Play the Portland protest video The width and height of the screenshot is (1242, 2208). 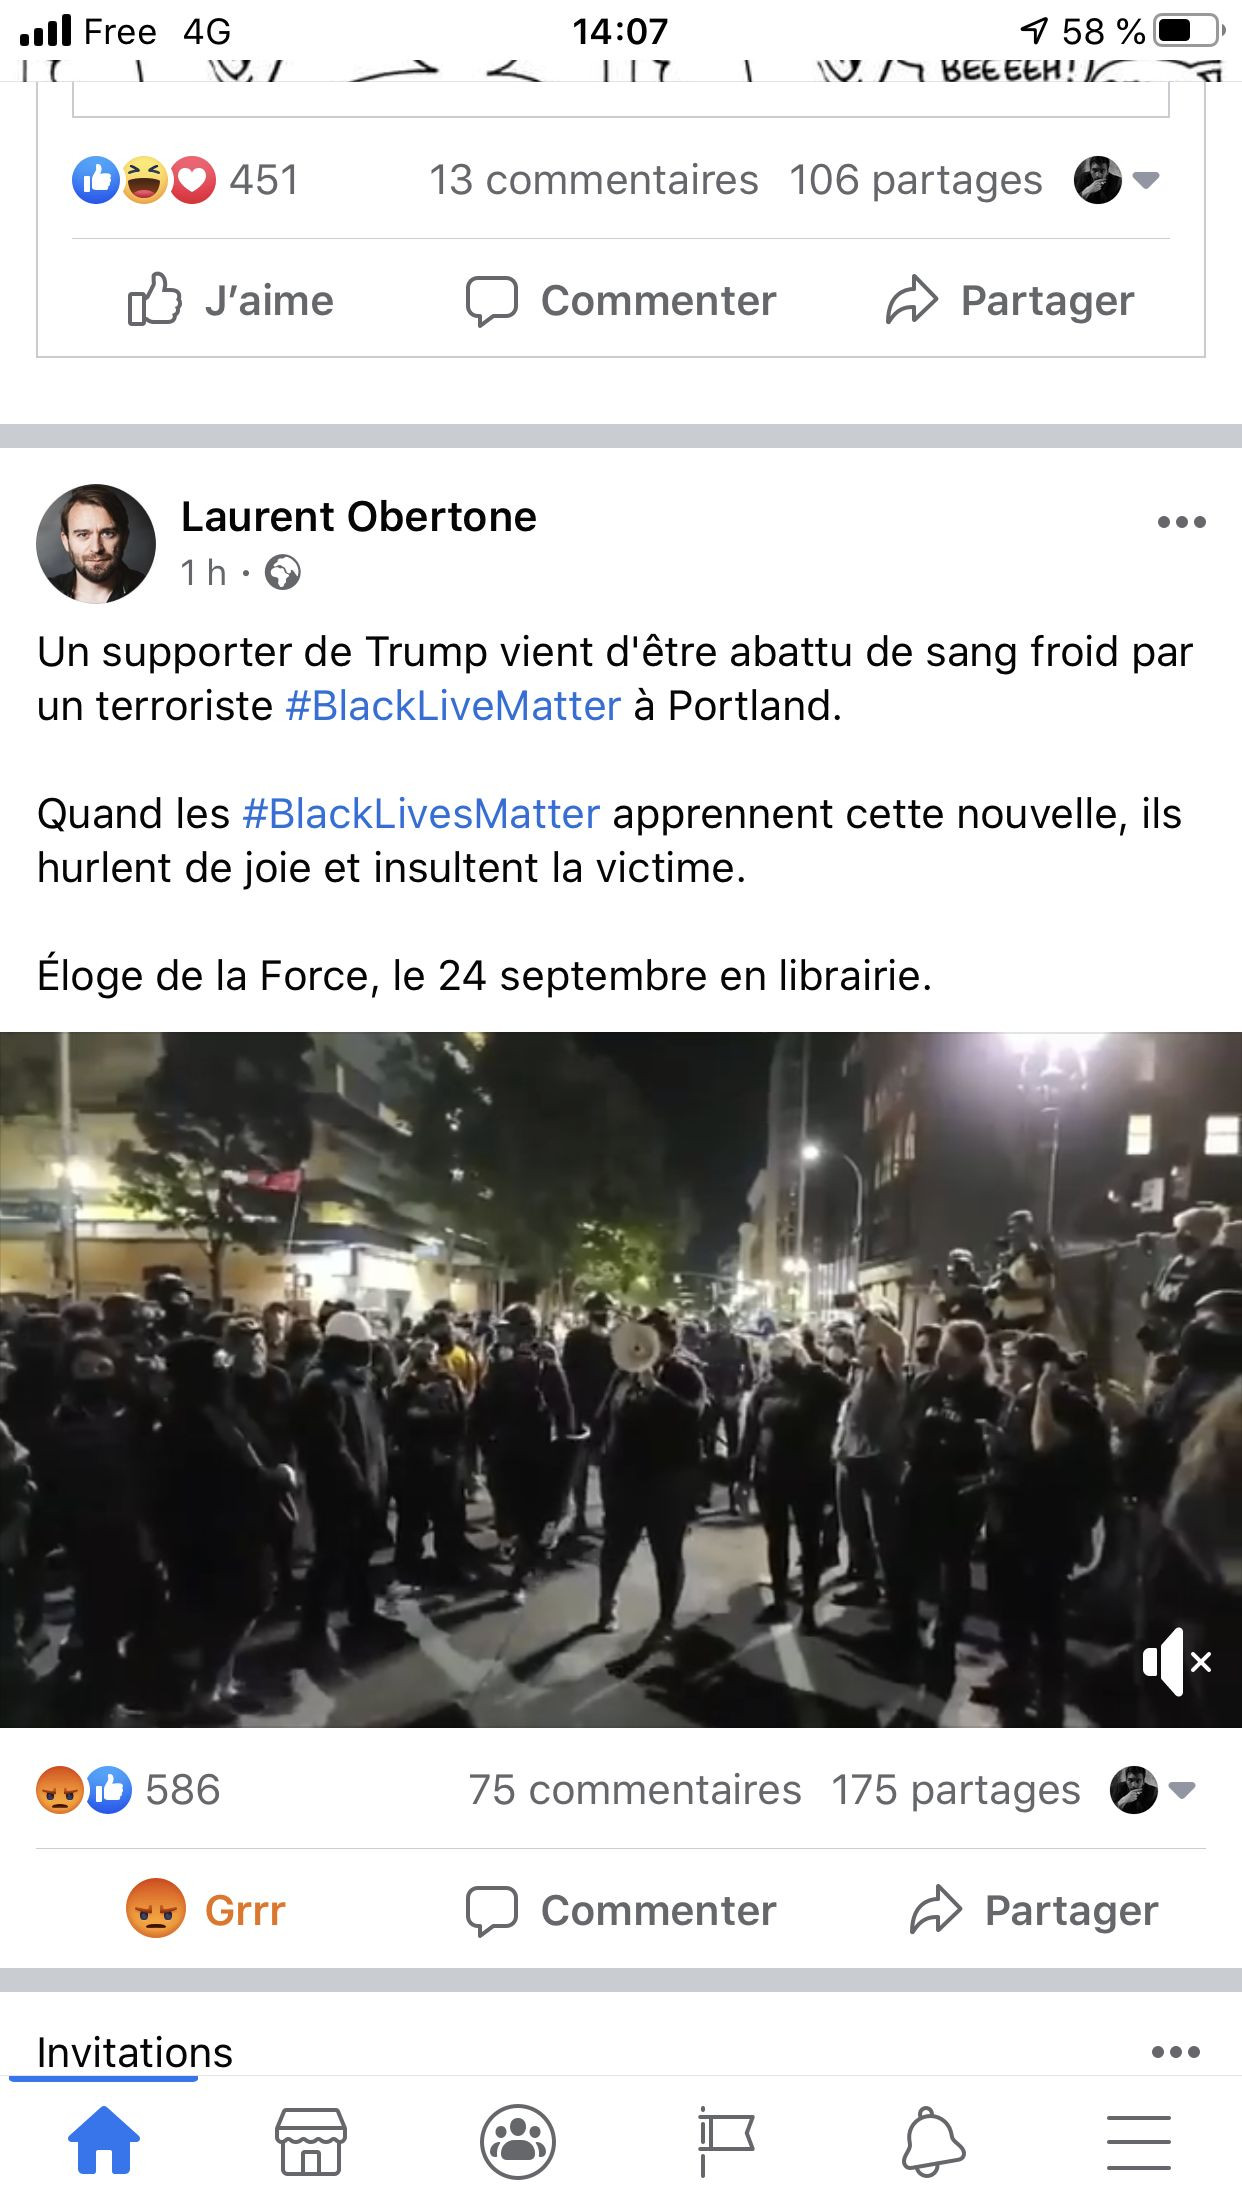[621, 1379]
